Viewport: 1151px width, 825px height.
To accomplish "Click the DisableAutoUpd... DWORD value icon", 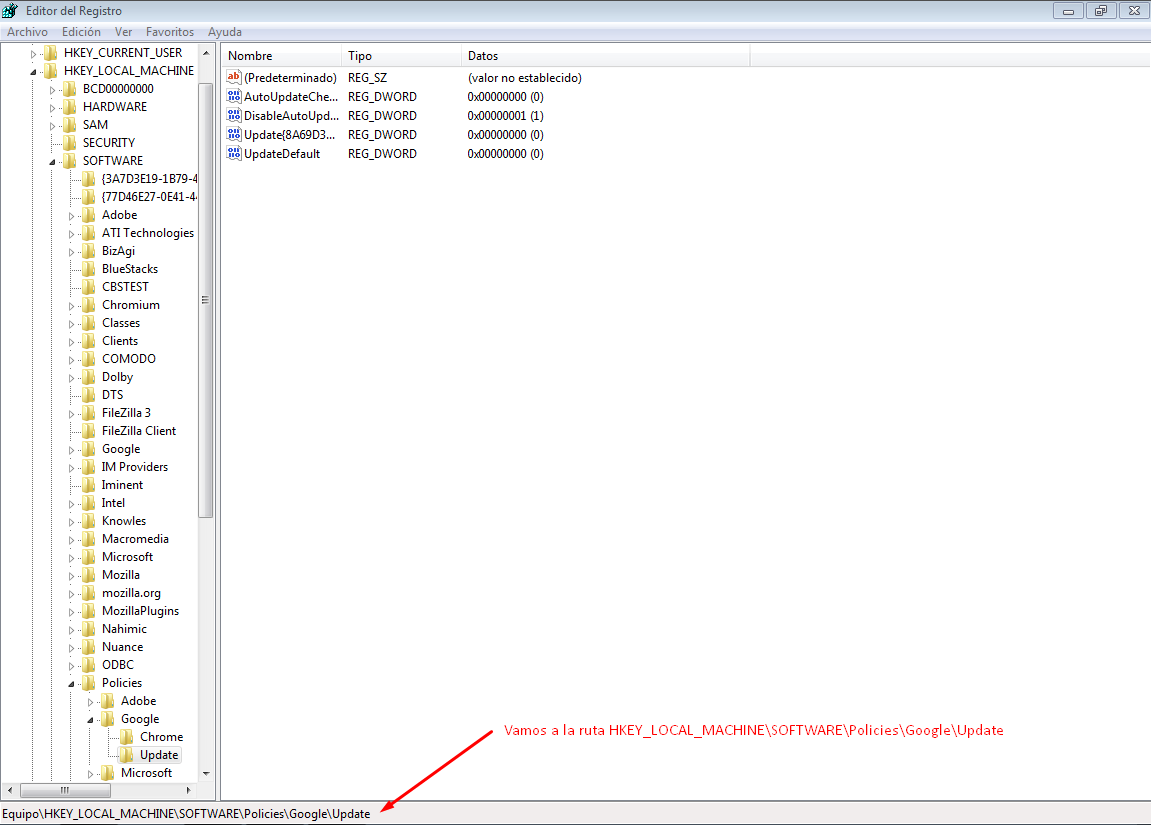I will pyautogui.click(x=233, y=115).
